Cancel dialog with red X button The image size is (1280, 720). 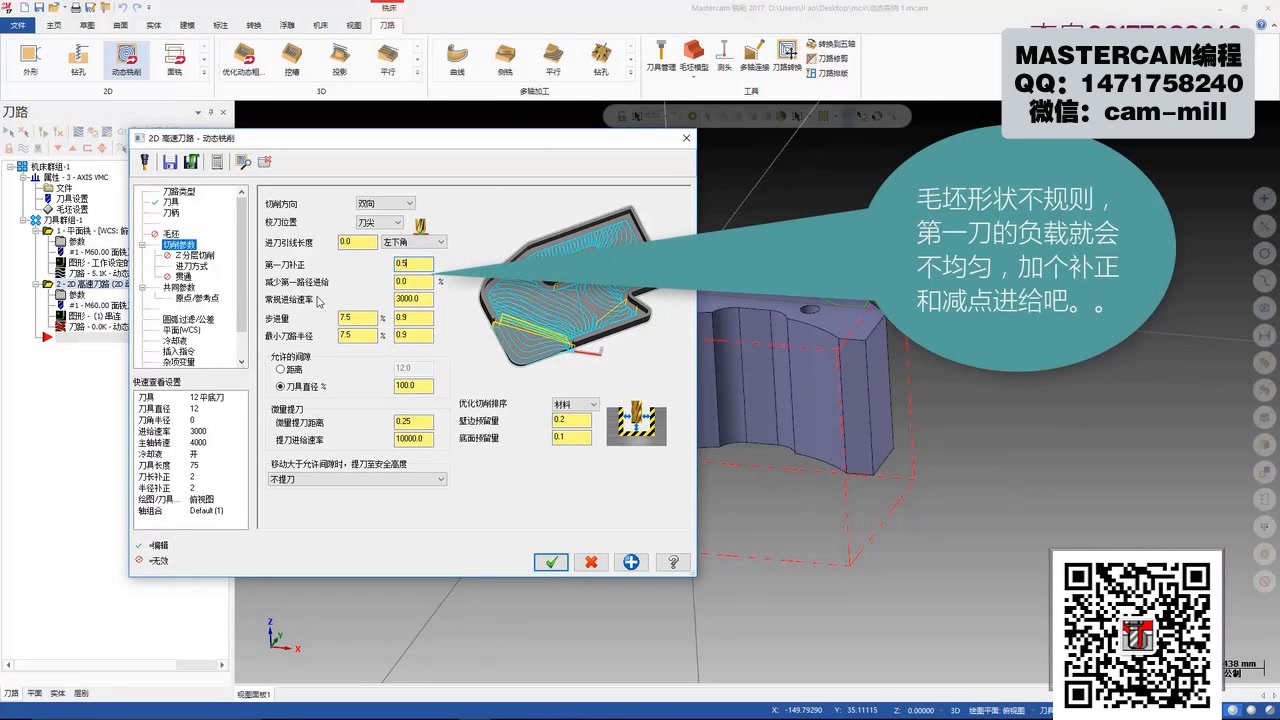[x=591, y=563]
